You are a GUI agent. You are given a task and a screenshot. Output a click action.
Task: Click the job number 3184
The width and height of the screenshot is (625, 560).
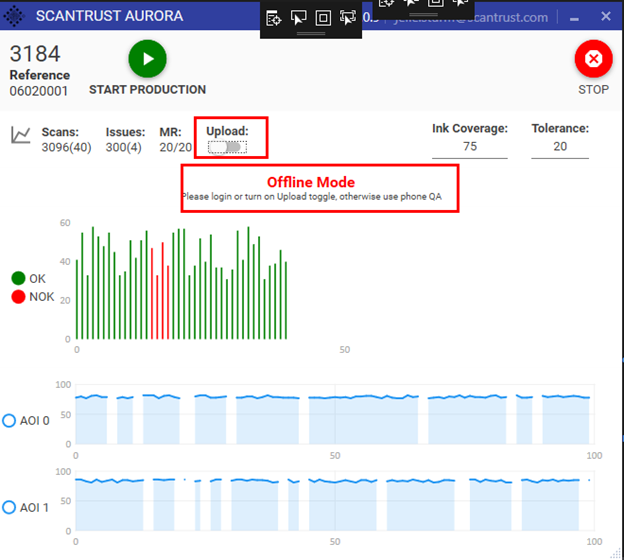click(35, 54)
